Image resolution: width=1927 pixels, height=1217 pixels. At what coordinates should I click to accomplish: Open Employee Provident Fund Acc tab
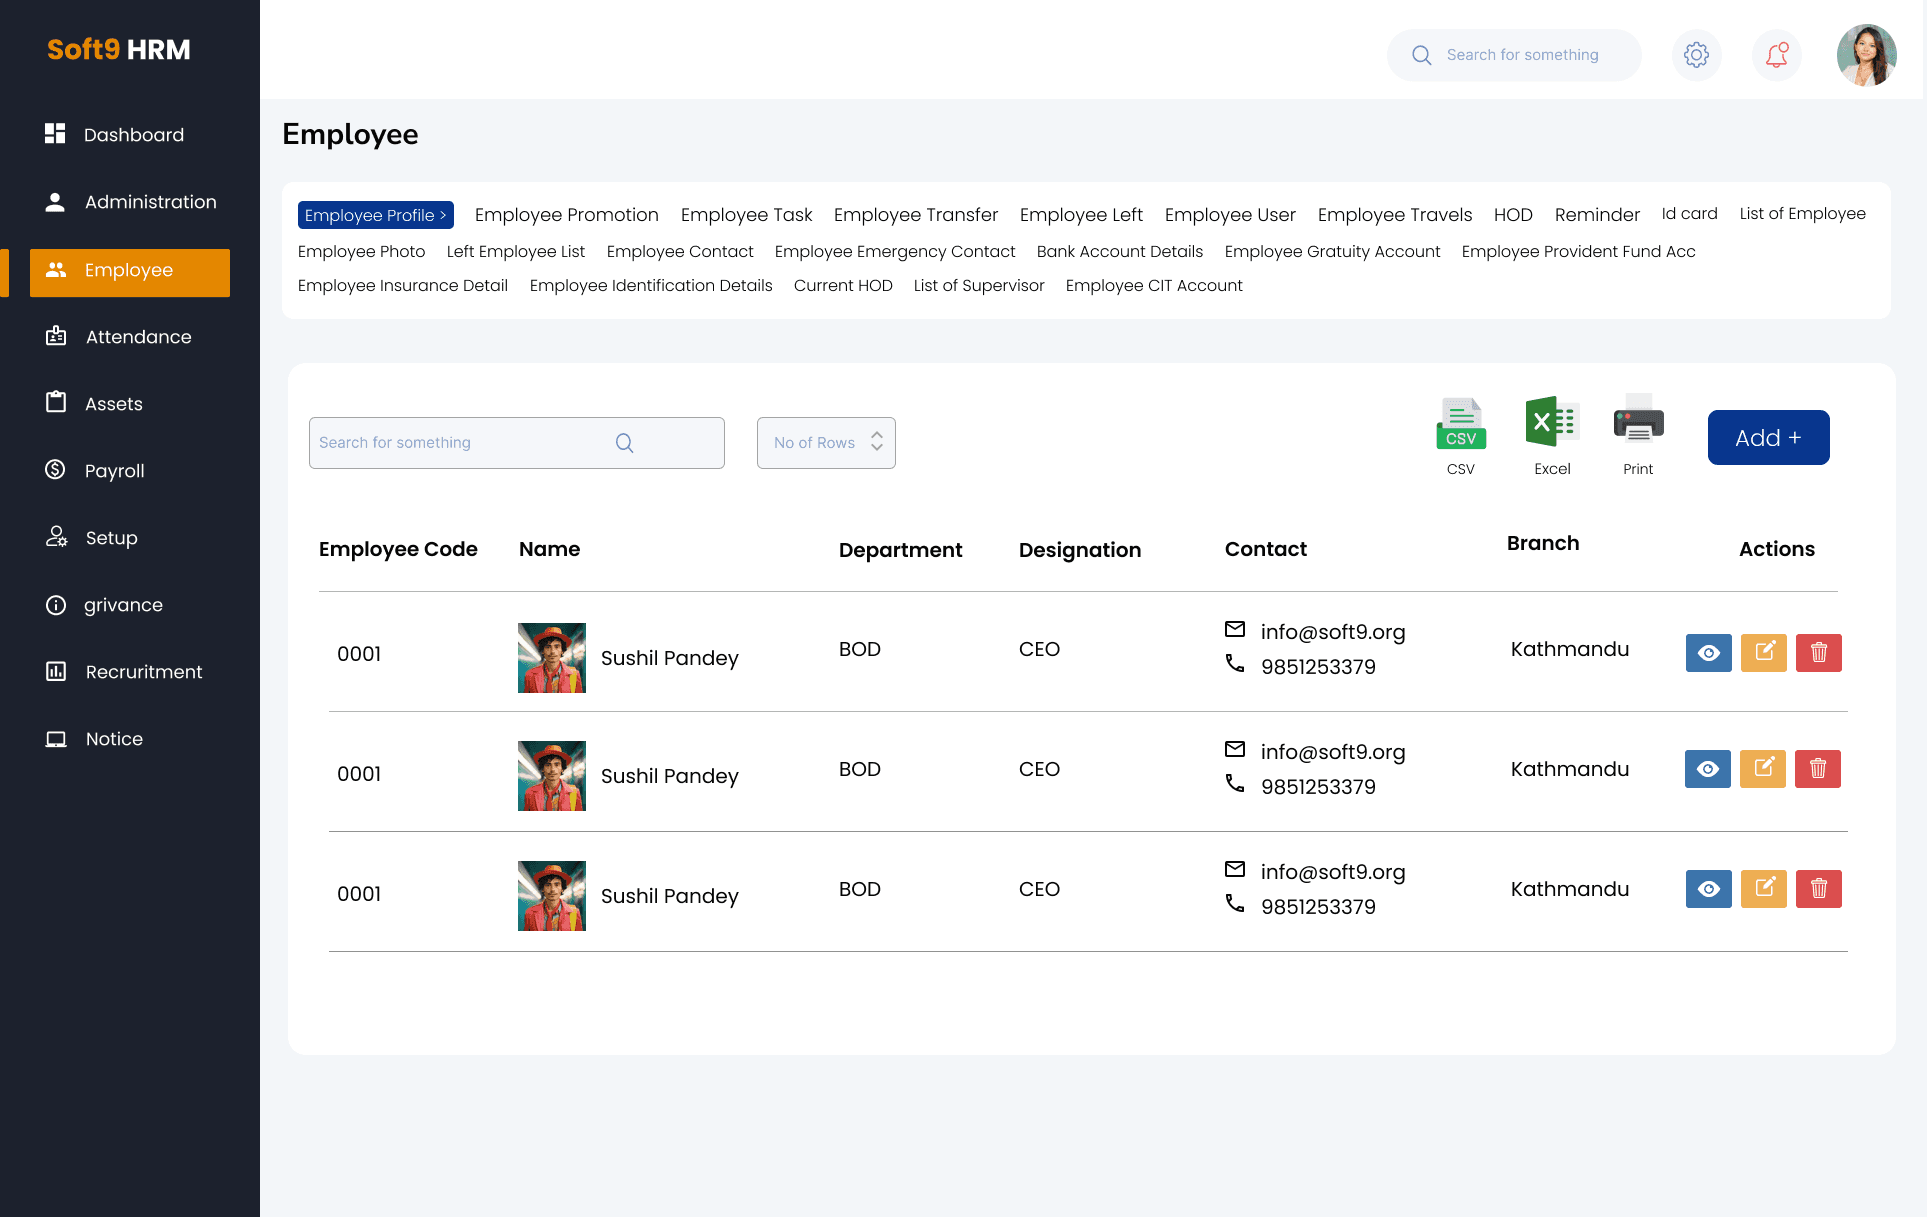click(1578, 252)
